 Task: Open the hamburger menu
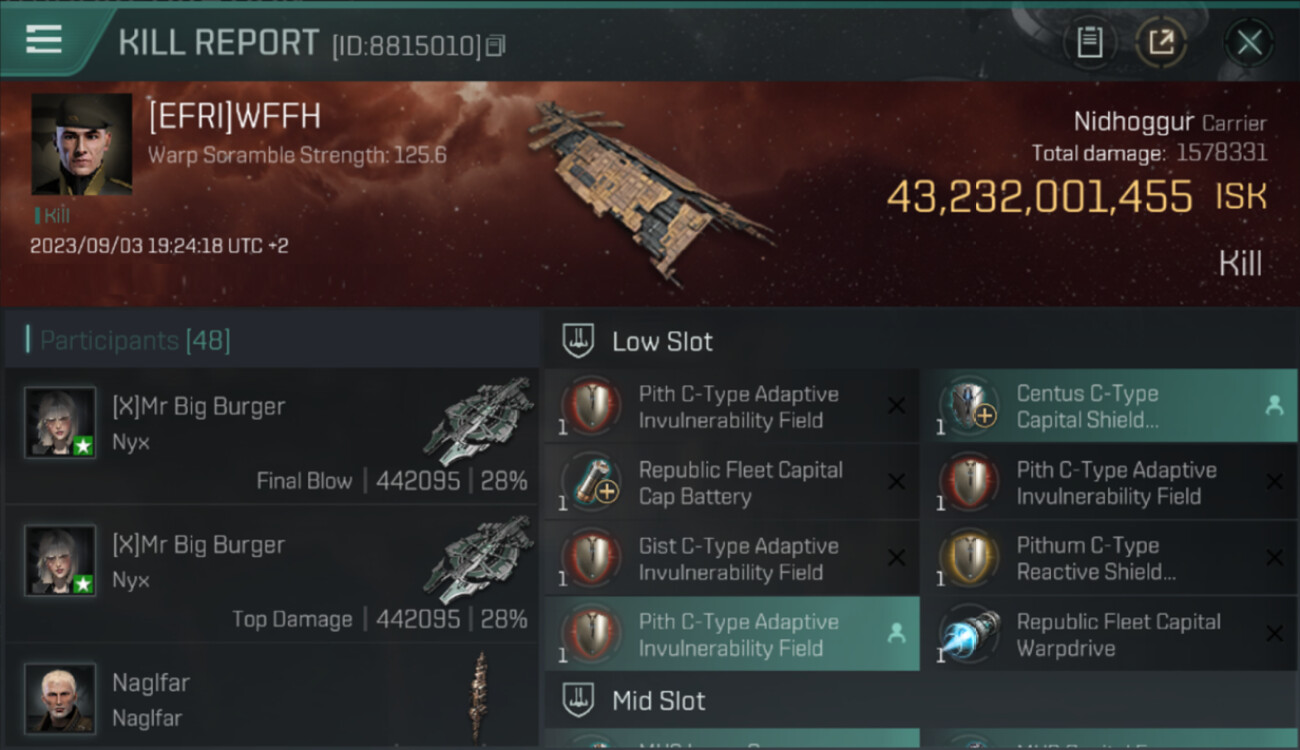pos(44,40)
